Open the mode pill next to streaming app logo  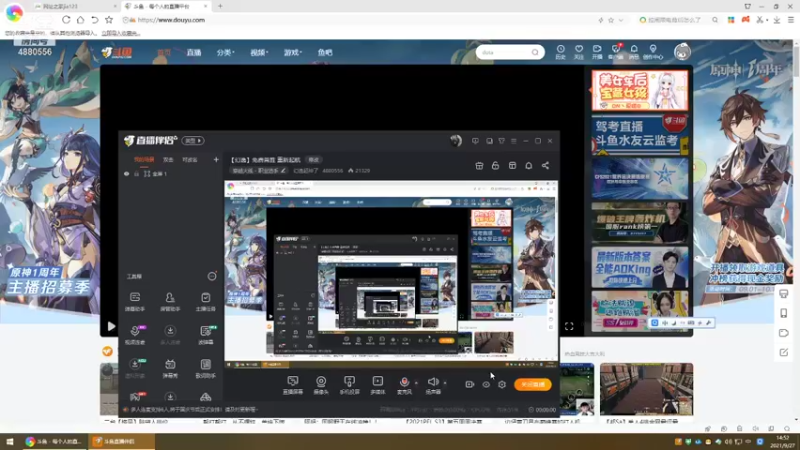tap(193, 141)
